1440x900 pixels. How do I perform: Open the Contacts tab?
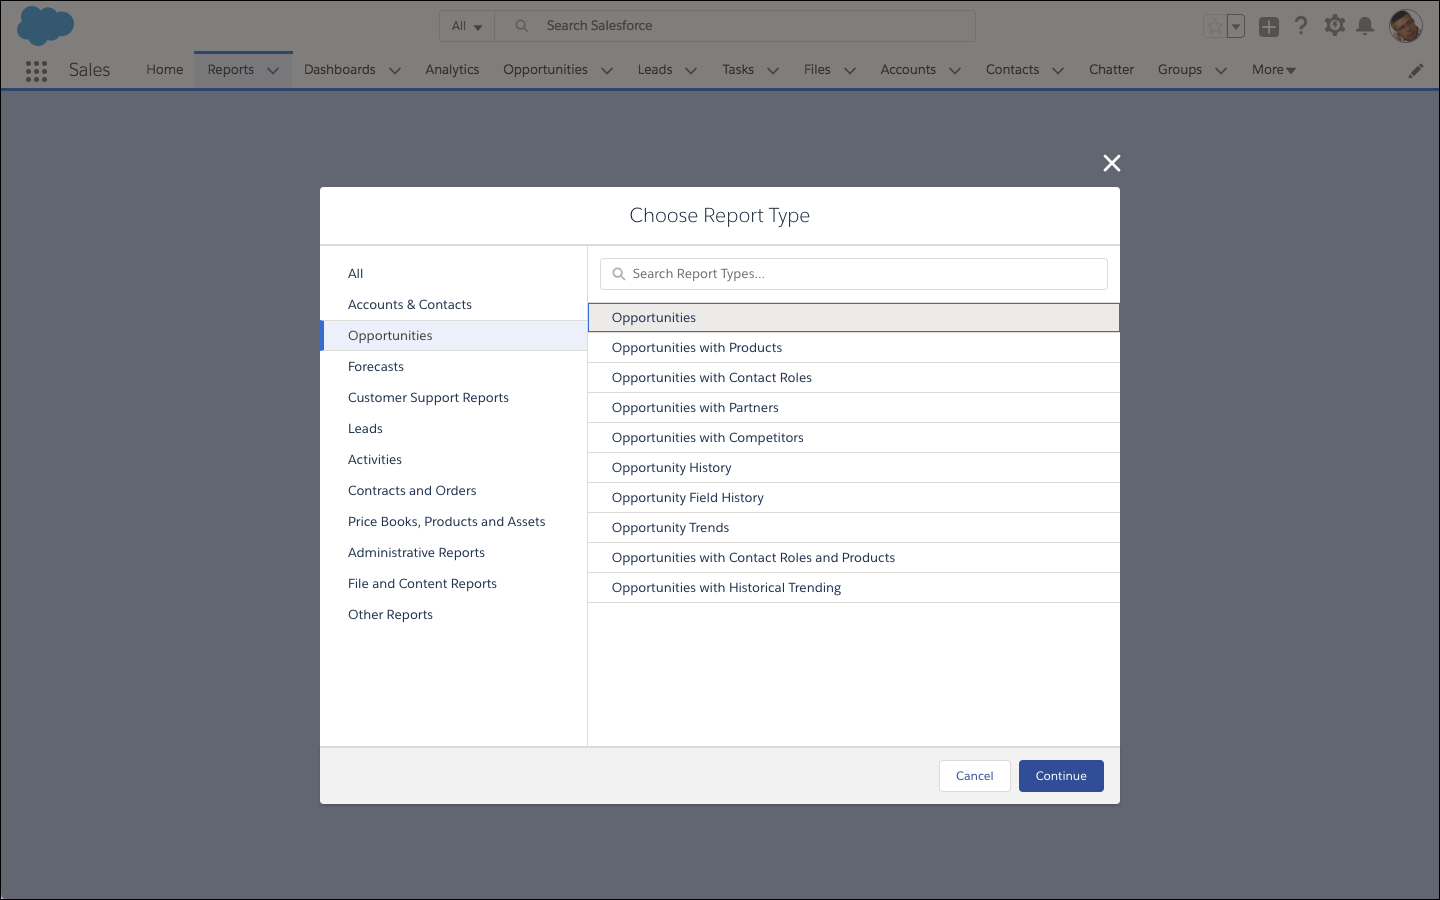1012,70
